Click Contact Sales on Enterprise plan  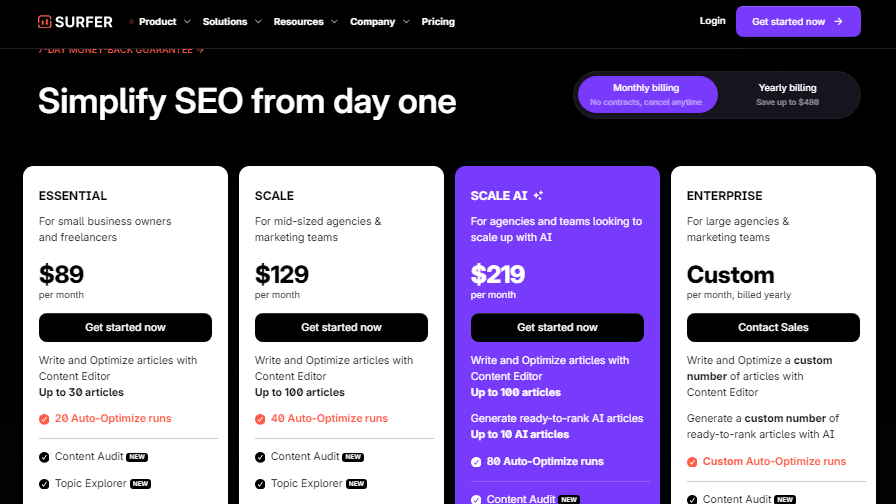tap(773, 327)
